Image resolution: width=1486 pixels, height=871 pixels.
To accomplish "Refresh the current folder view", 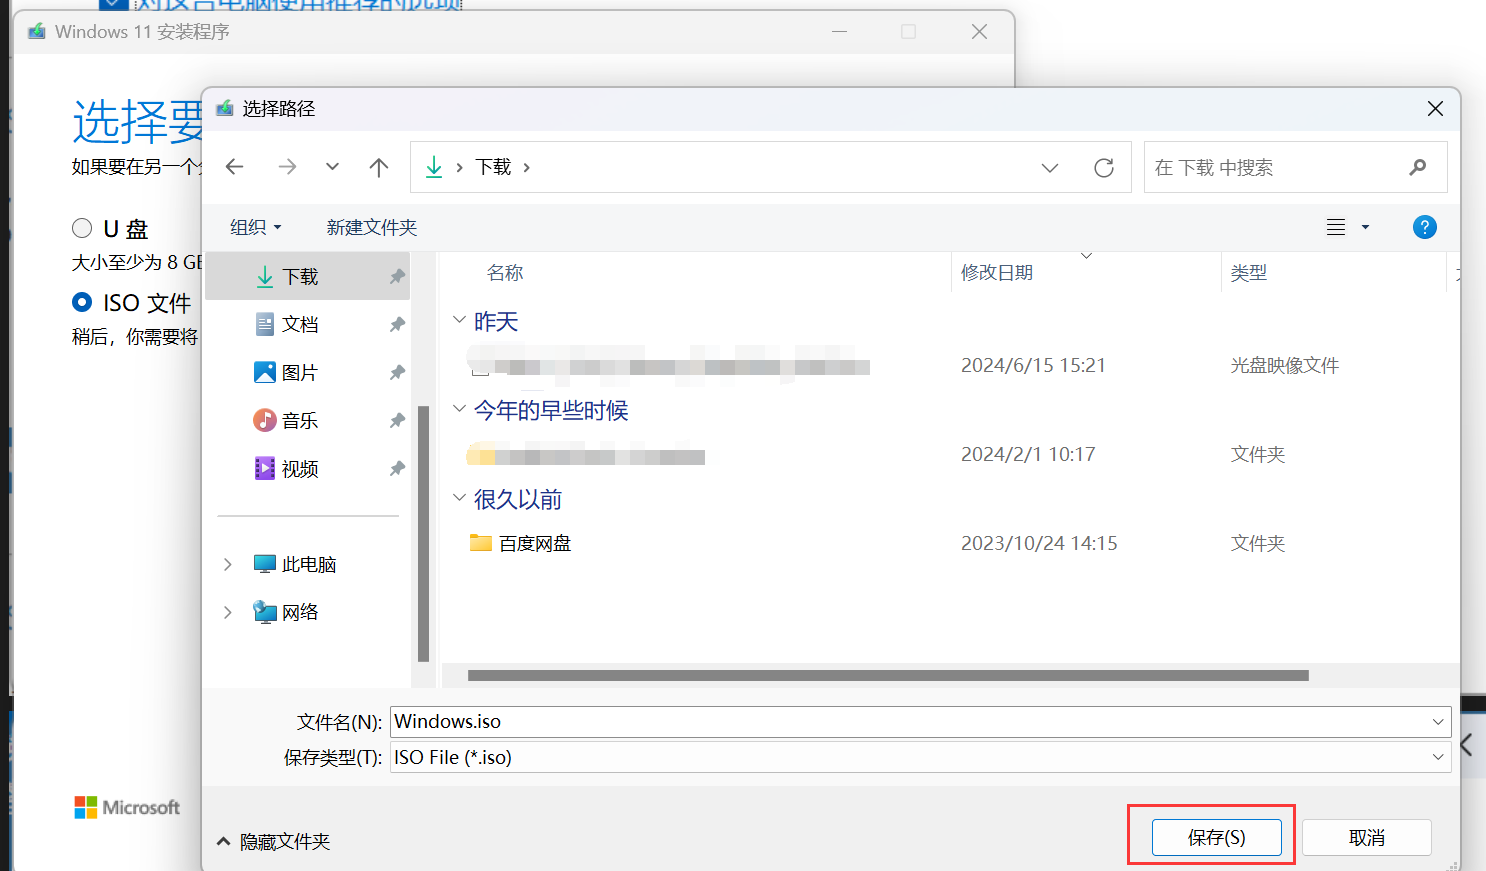I will click(x=1104, y=167).
